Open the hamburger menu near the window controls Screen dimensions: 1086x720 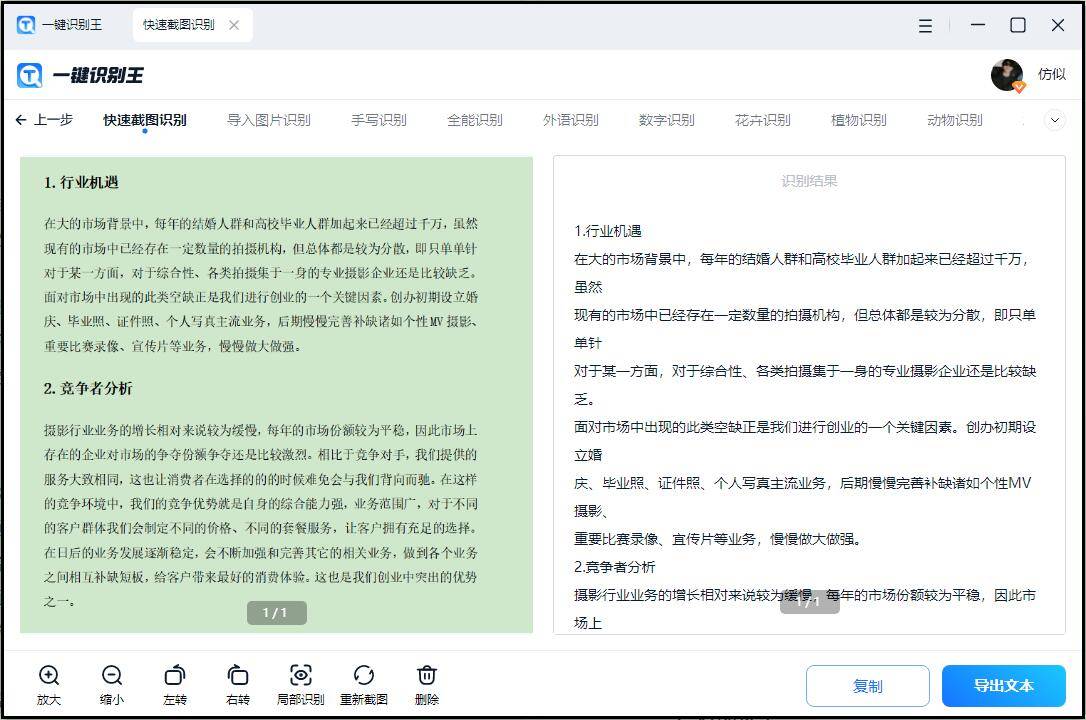click(922, 24)
